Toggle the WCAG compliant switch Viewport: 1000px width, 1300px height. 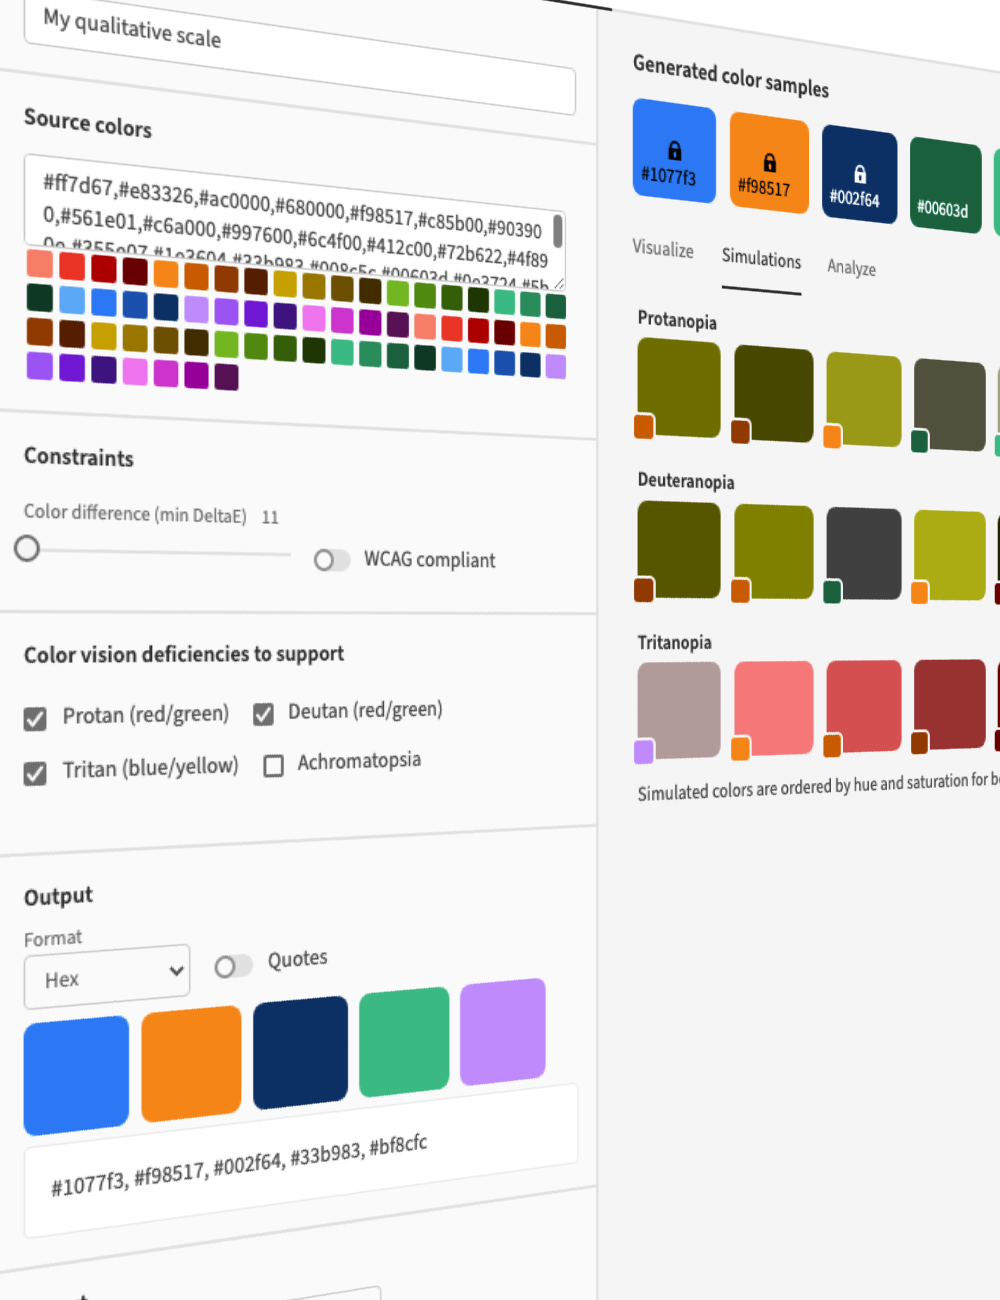332,560
